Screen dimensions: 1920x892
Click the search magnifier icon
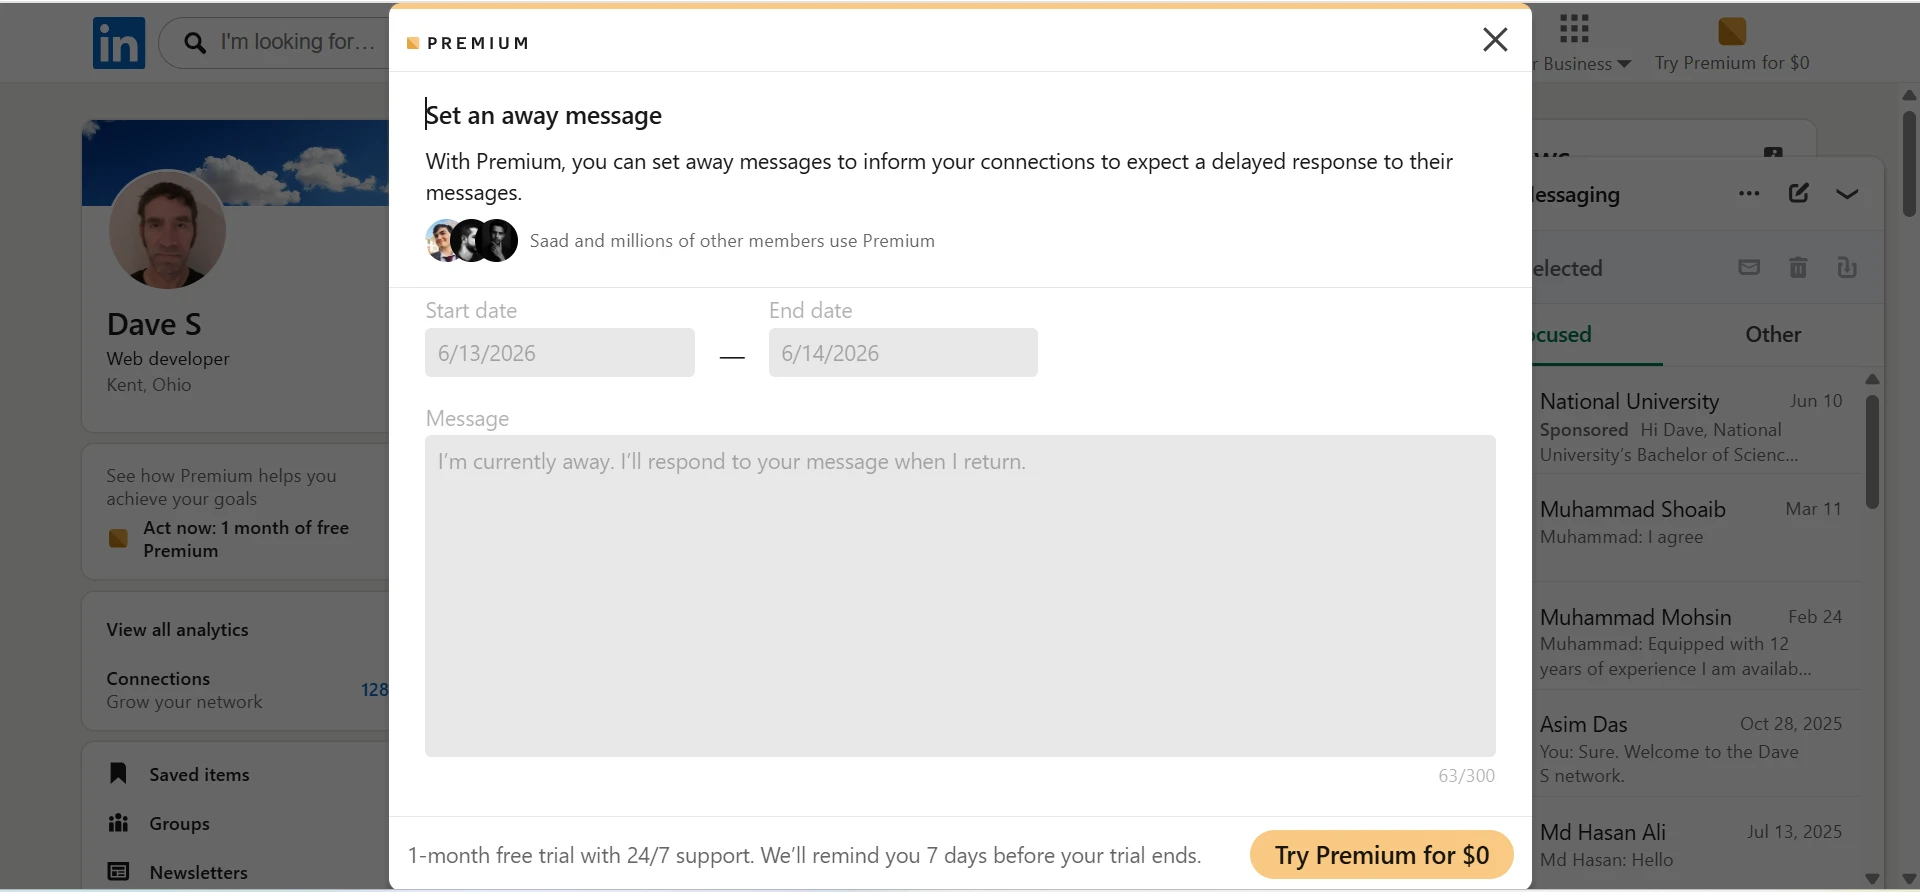click(195, 43)
